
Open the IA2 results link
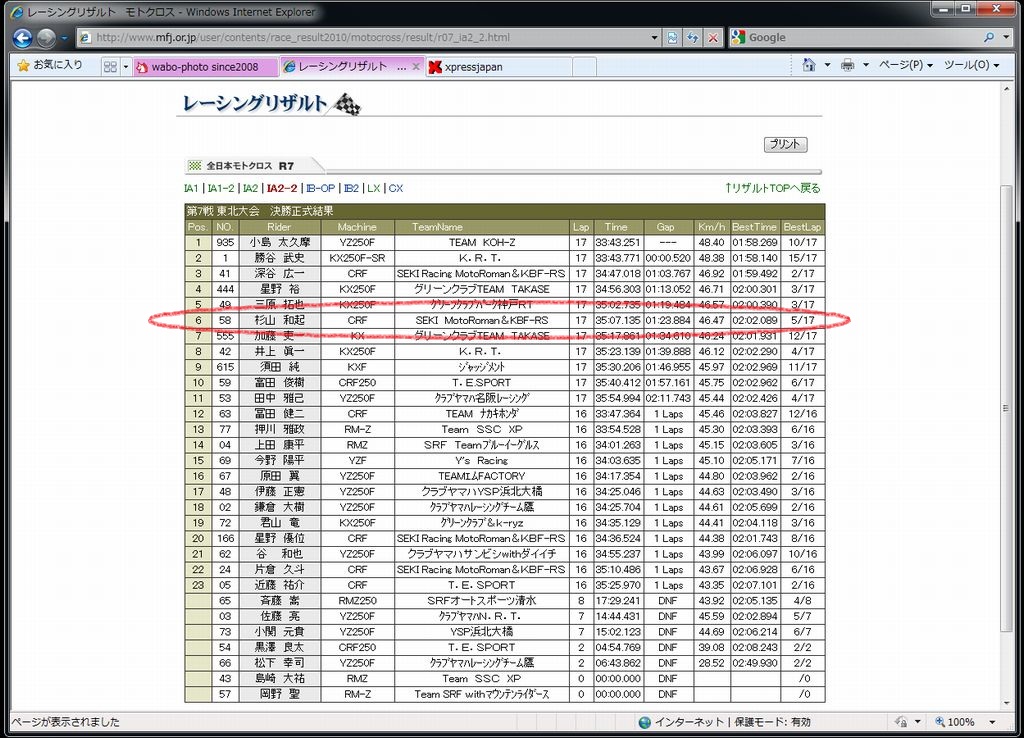[250, 188]
